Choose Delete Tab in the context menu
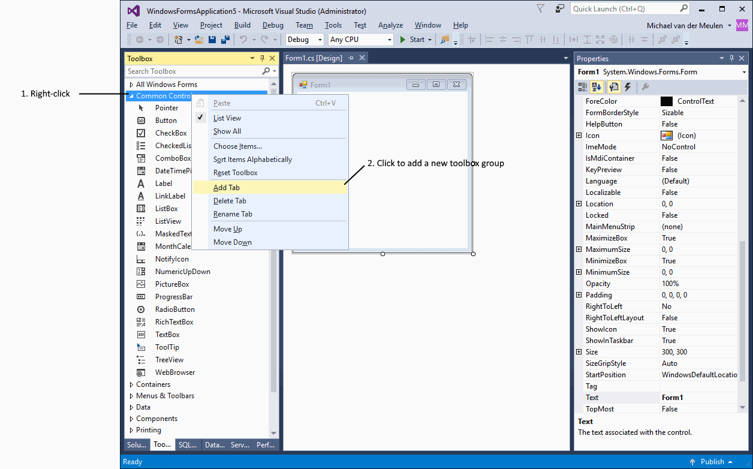This screenshot has height=469, width=753. coord(270,201)
